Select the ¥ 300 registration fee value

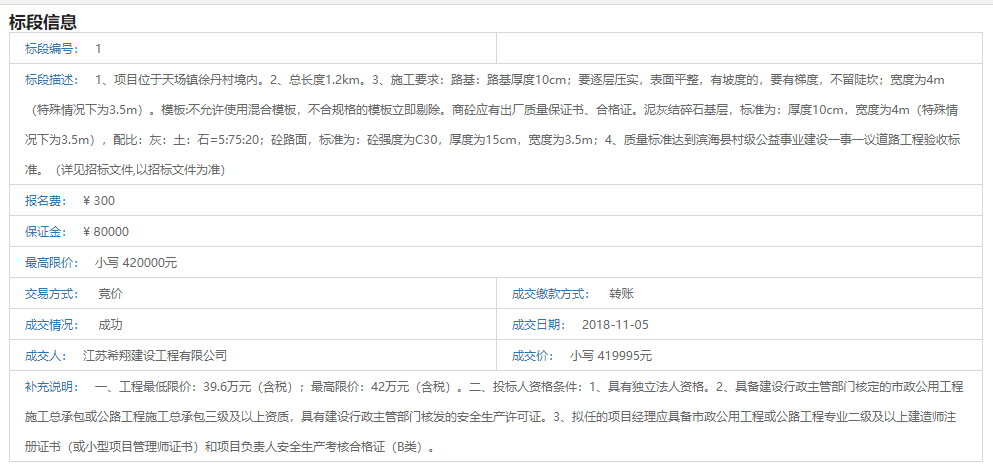tap(99, 200)
